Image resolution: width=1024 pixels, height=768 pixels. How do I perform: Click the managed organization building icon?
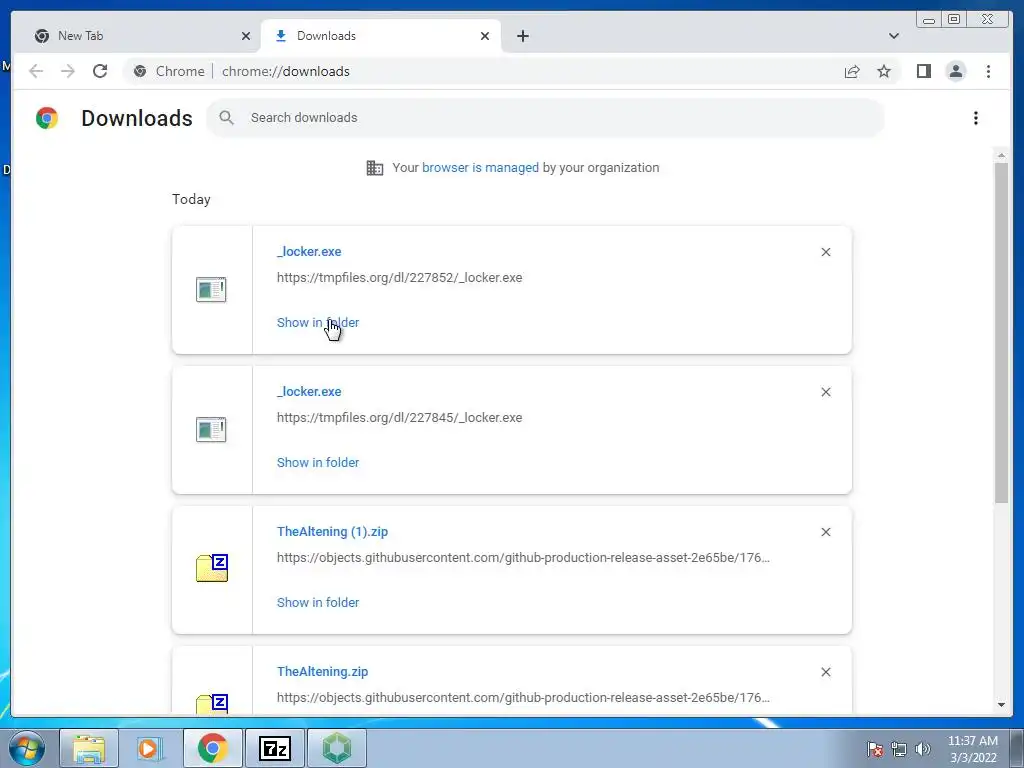pos(375,168)
